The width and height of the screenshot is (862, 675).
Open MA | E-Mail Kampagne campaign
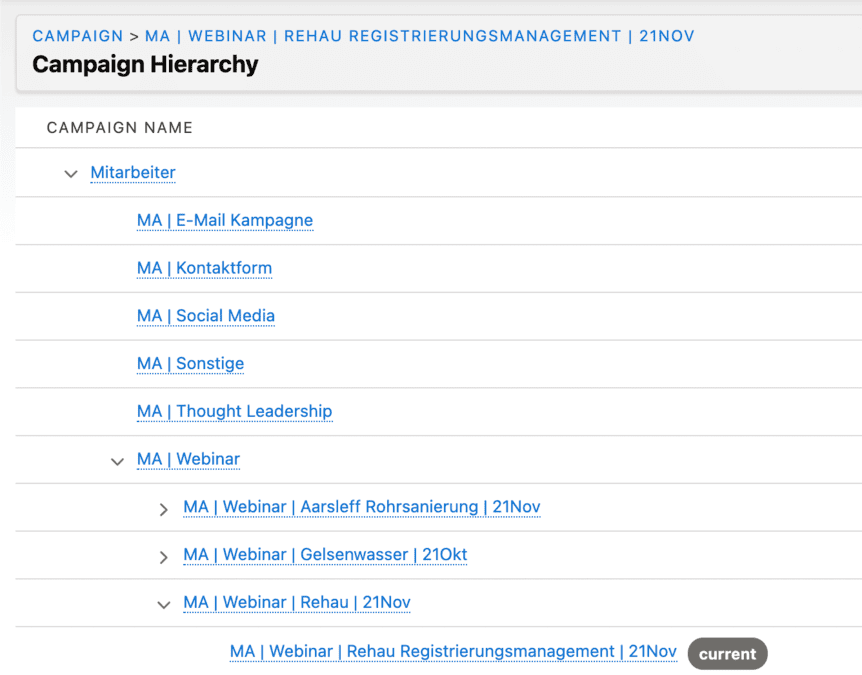pos(225,220)
